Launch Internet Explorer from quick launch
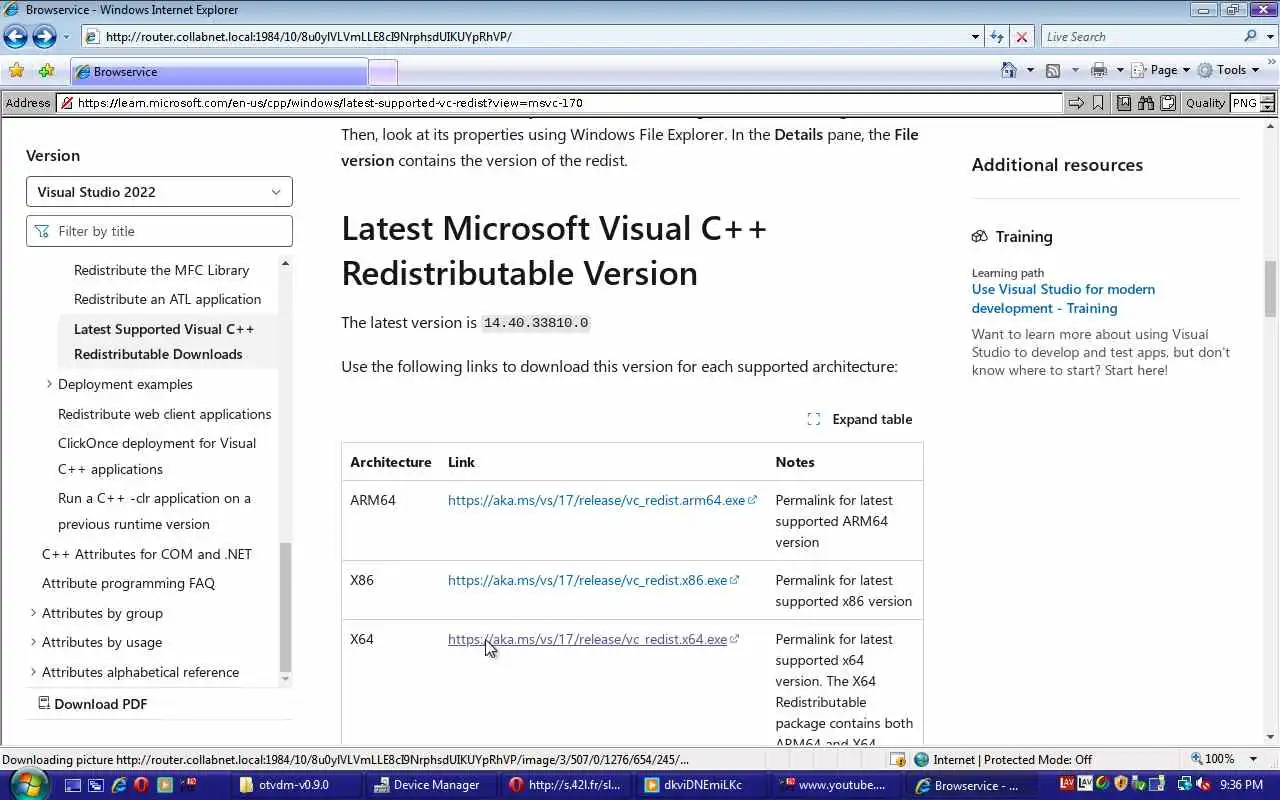The width and height of the screenshot is (1280, 800). pos(118,785)
